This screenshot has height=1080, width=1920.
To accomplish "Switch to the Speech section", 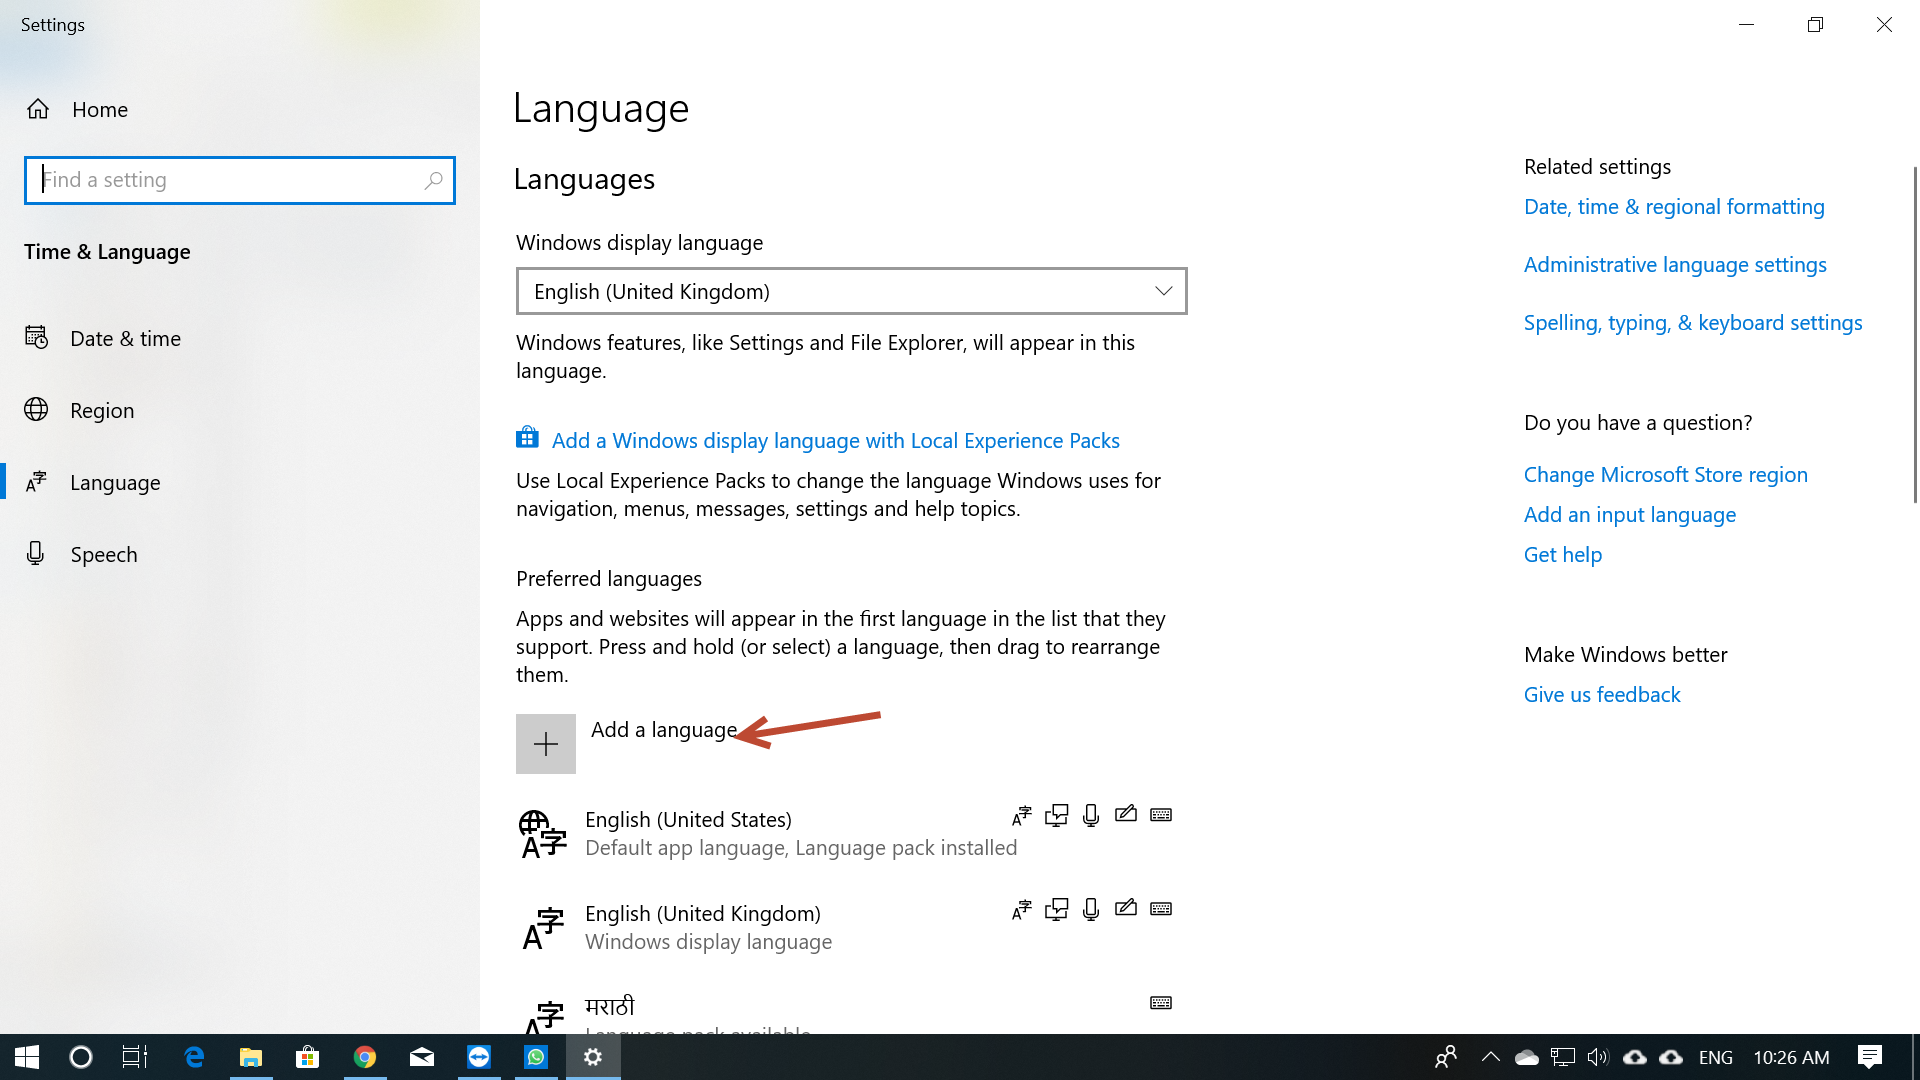I will pos(103,555).
